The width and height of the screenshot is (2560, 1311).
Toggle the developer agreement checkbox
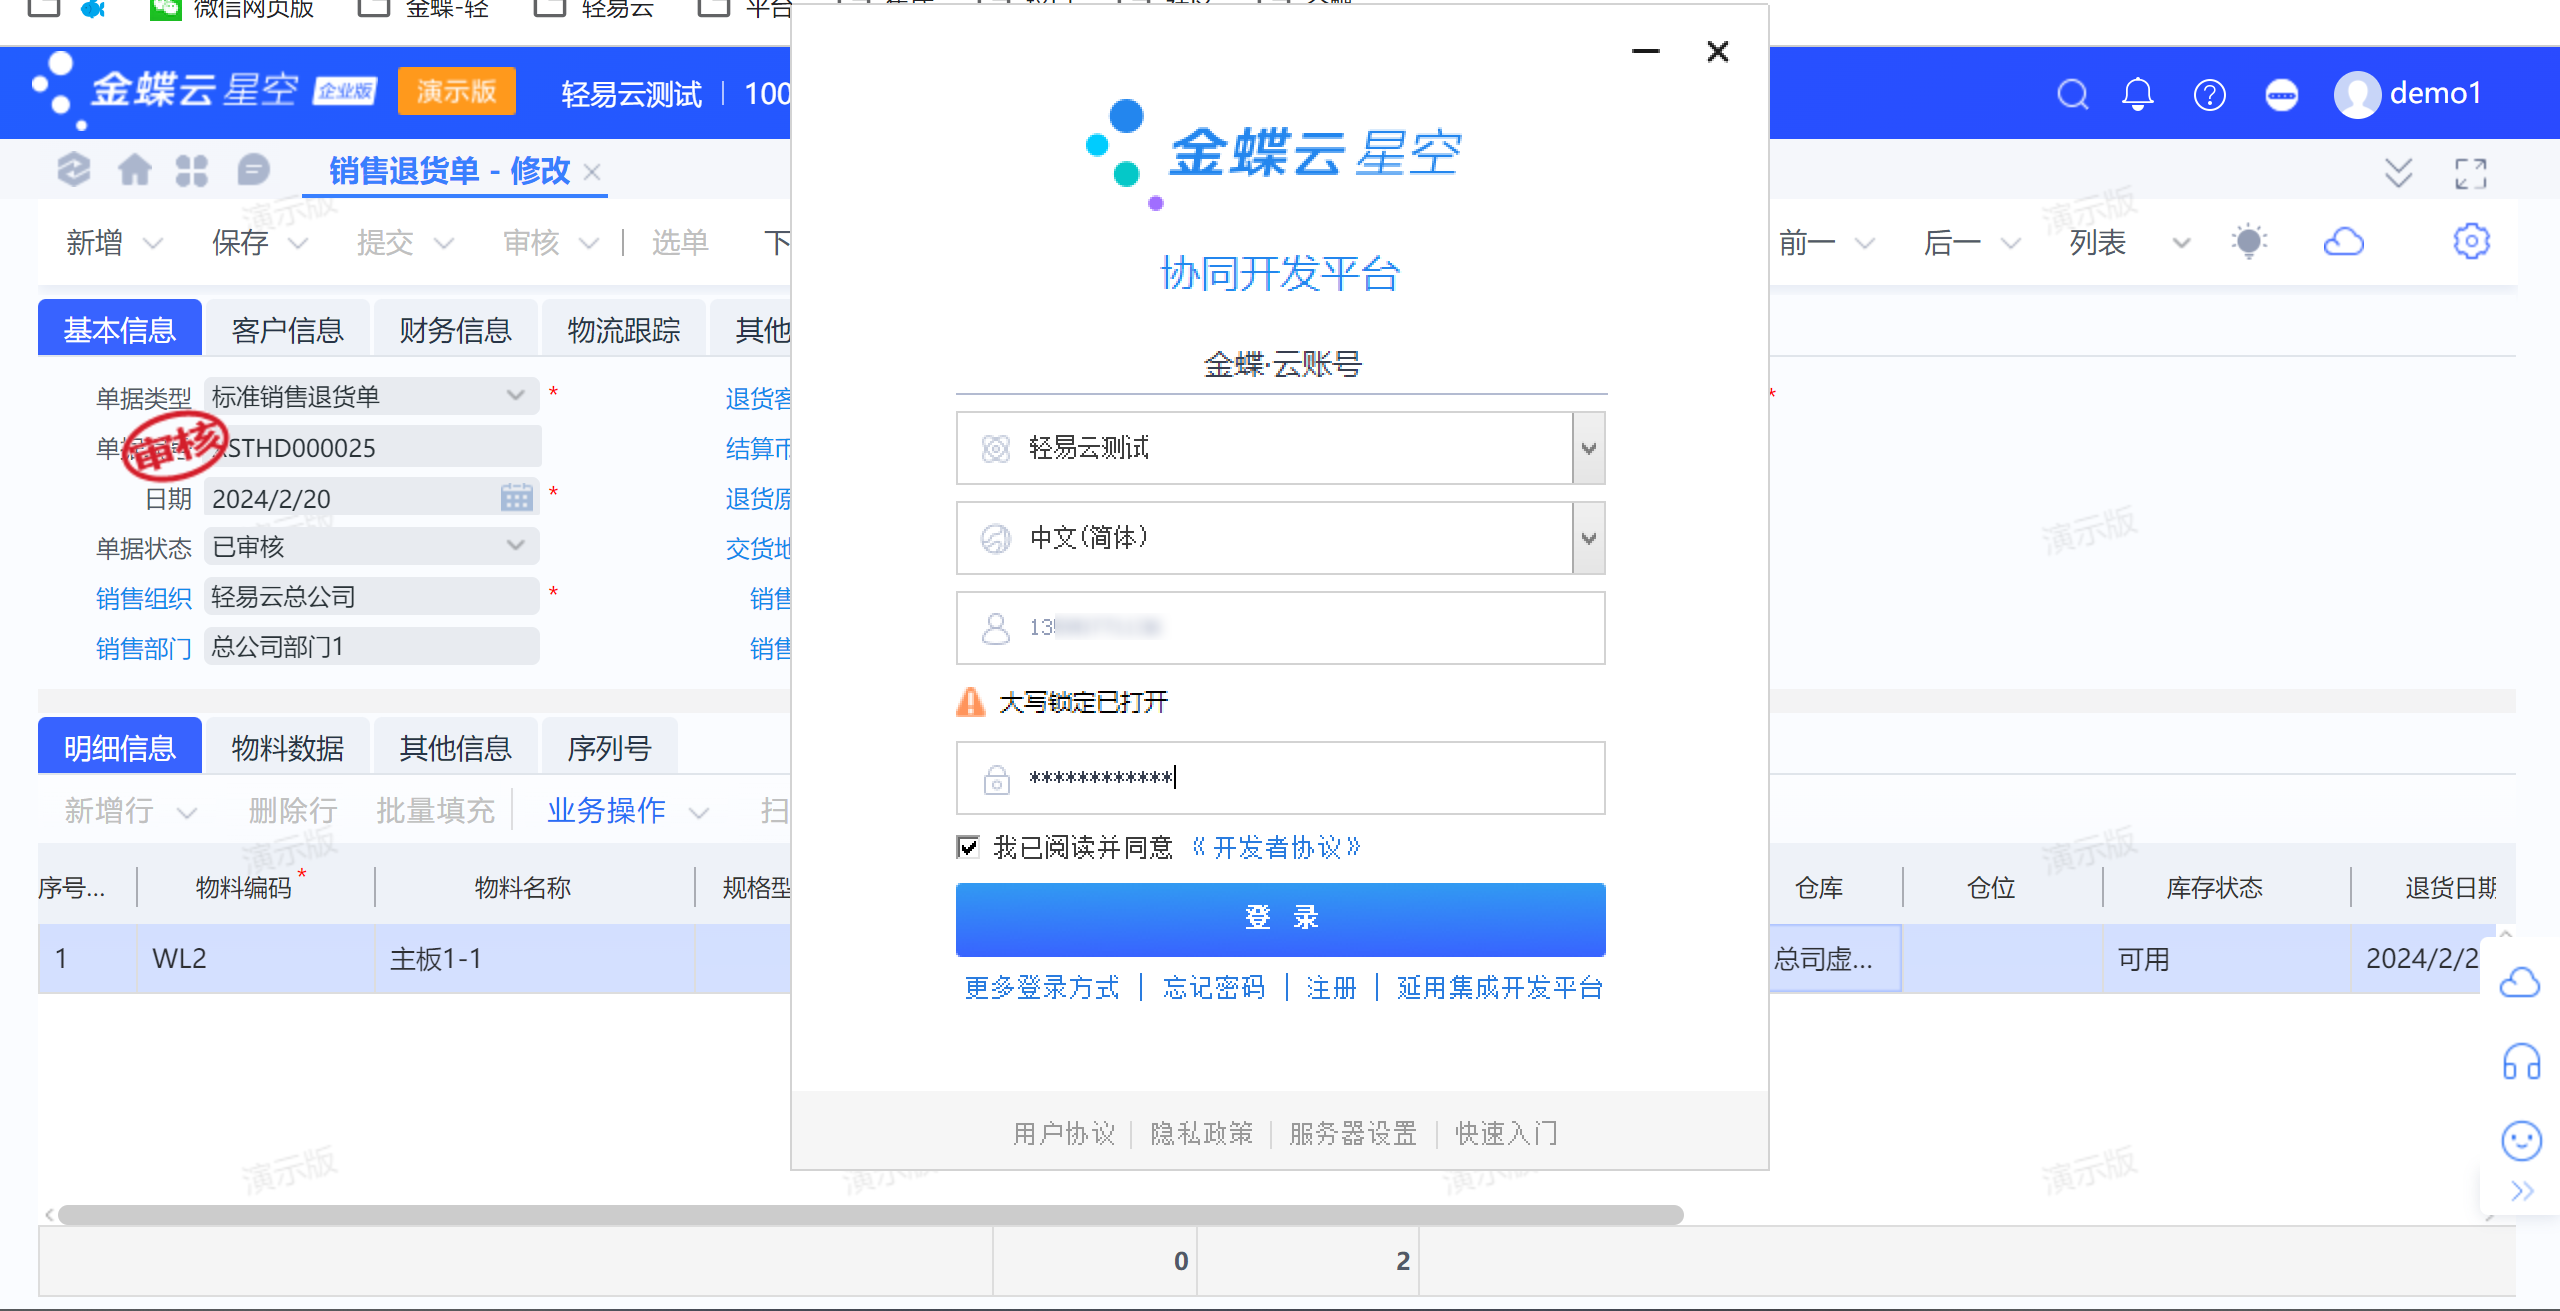click(x=967, y=847)
